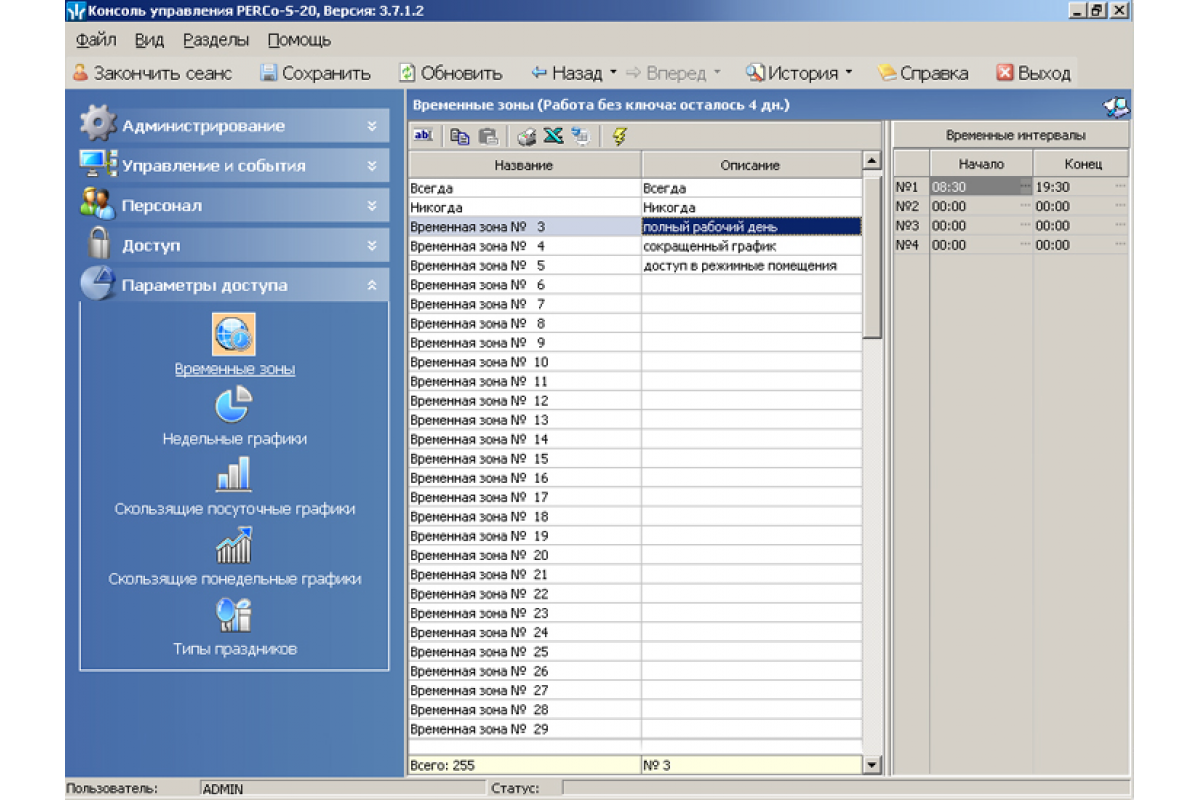
Task: Click the copy icon in the zones toolbar
Action: 460,136
